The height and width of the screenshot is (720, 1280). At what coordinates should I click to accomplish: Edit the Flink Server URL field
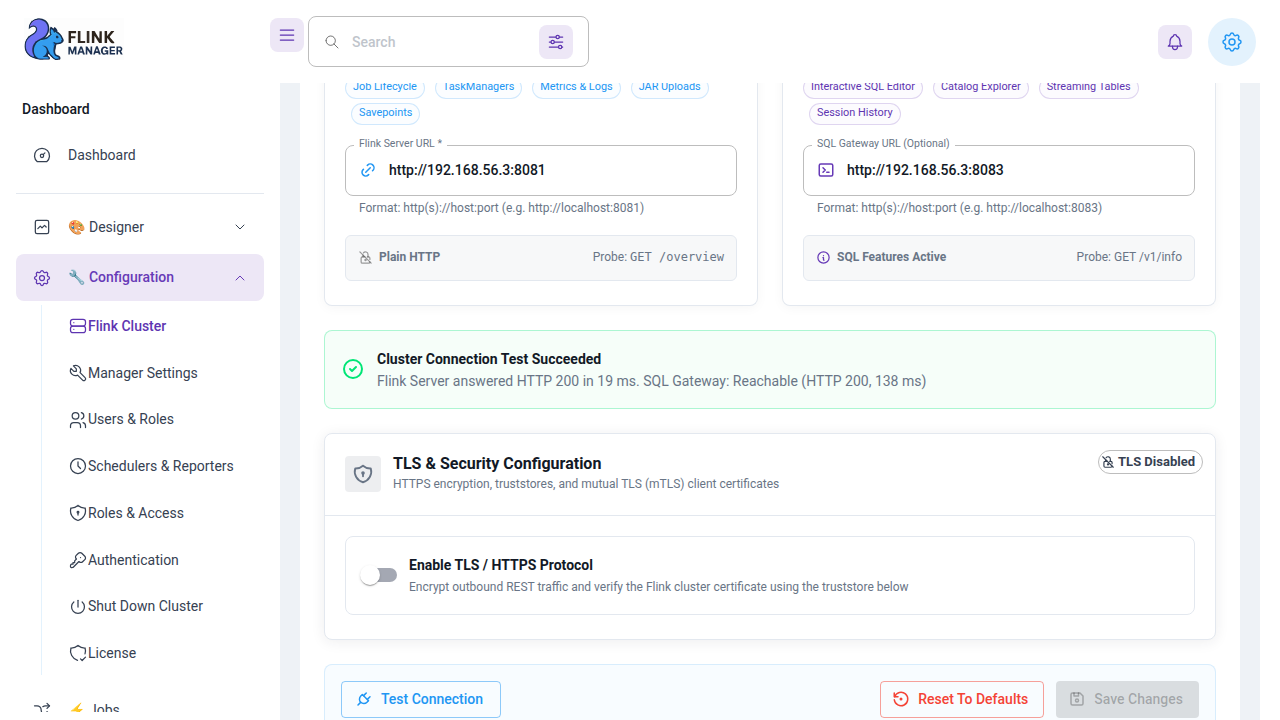(x=541, y=170)
